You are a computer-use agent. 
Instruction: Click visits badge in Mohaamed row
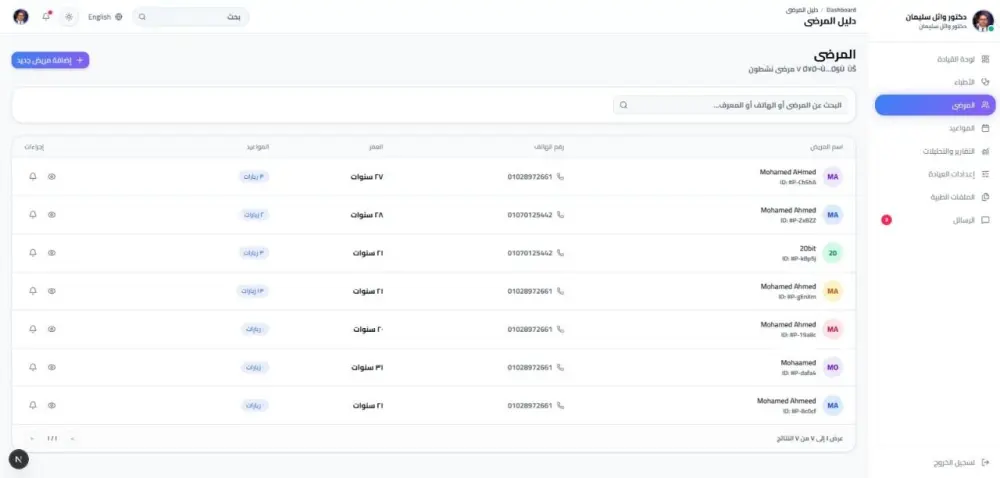[255, 368]
